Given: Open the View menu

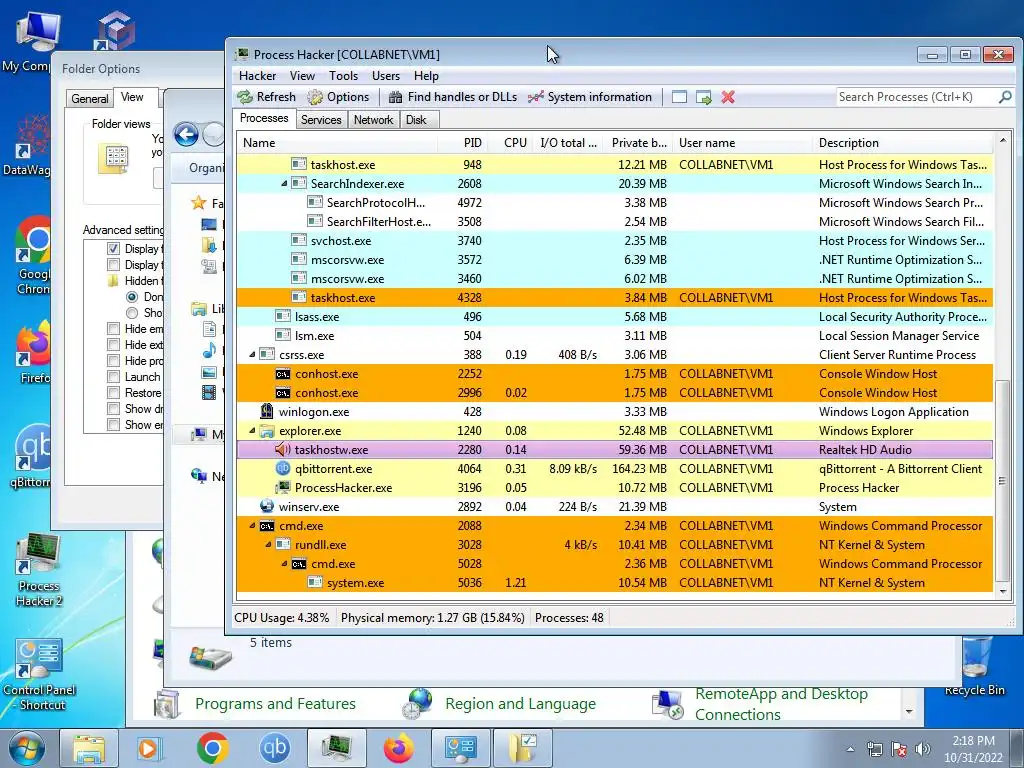Looking at the screenshot, I should click(302, 76).
